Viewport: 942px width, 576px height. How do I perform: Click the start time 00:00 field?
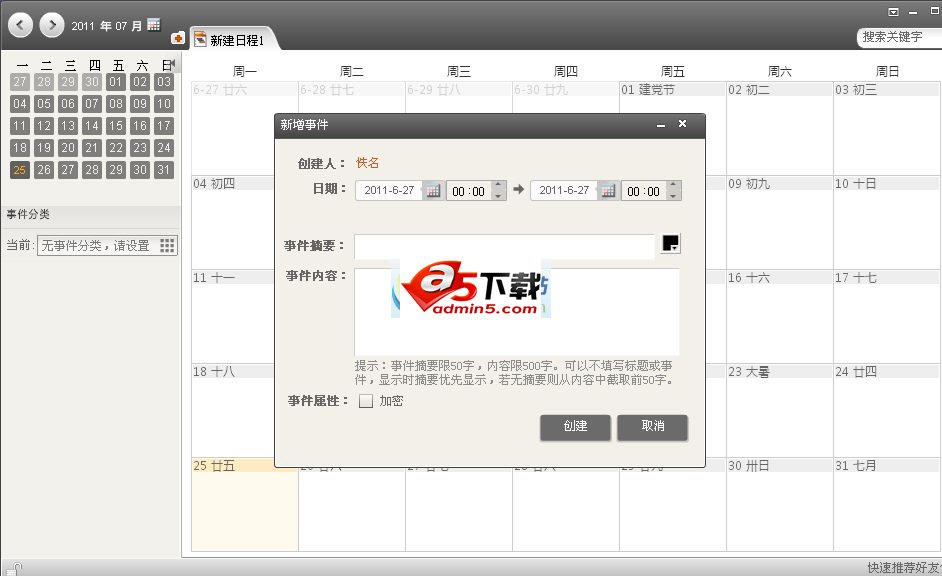click(x=469, y=191)
